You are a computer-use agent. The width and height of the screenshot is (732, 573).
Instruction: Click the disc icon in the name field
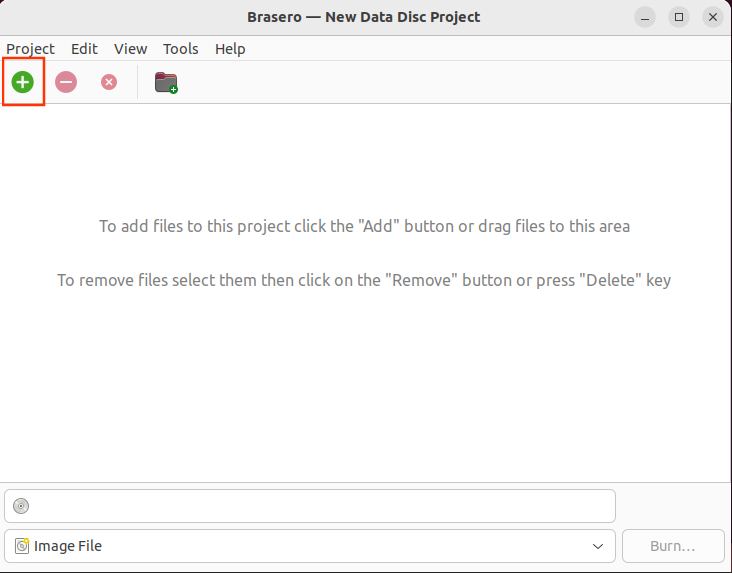[21, 506]
